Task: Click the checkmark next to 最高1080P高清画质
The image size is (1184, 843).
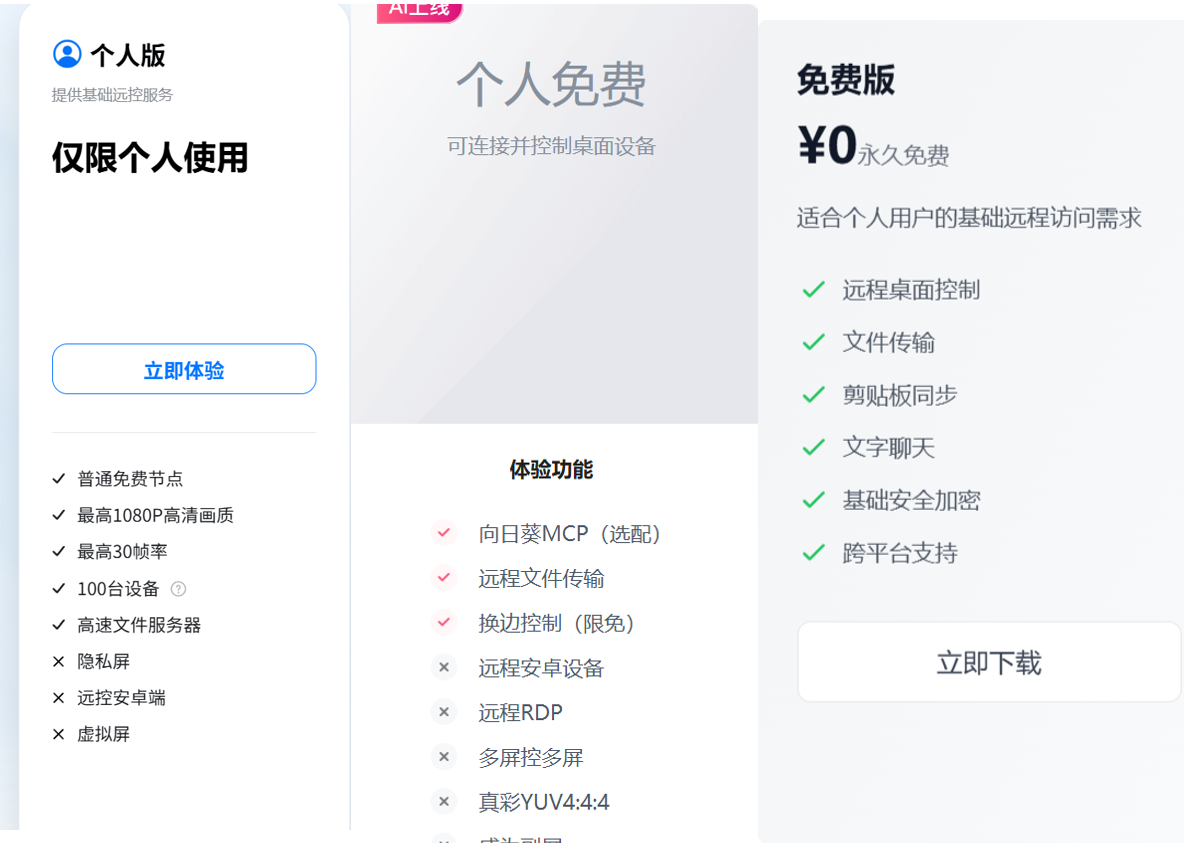Action: click(x=59, y=515)
